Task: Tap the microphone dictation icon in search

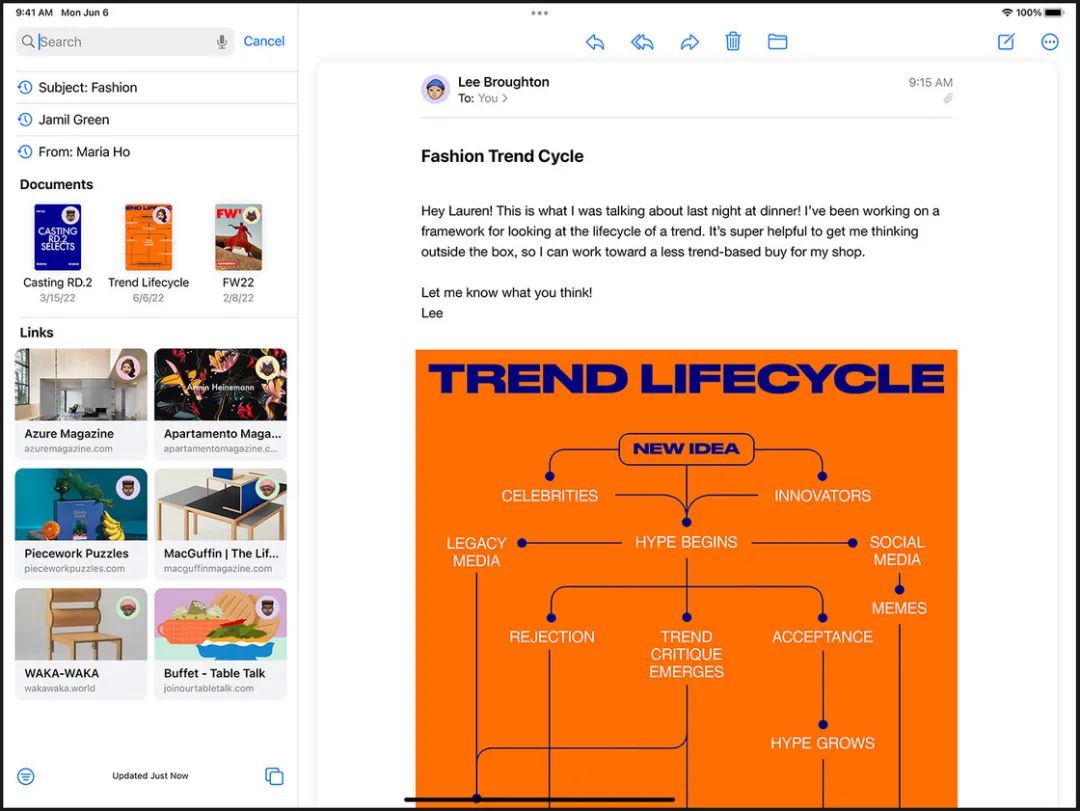Action: (x=222, y=42)
